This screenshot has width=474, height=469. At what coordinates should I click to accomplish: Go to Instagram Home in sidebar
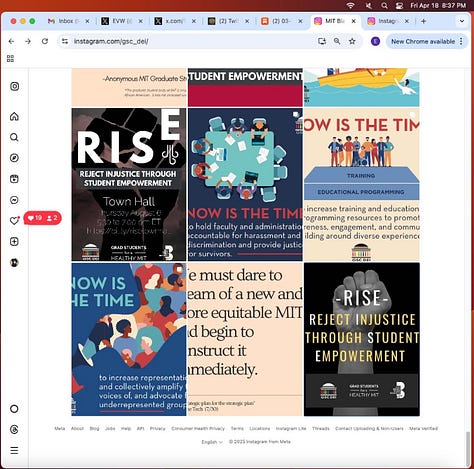(x=14, y=116)
